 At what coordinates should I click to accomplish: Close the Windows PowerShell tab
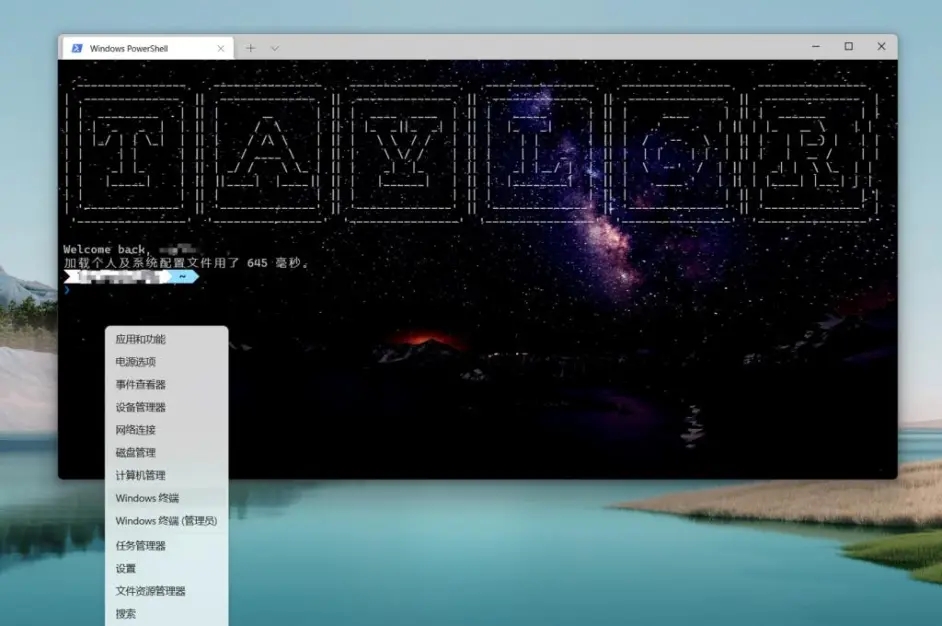point(221,46)
